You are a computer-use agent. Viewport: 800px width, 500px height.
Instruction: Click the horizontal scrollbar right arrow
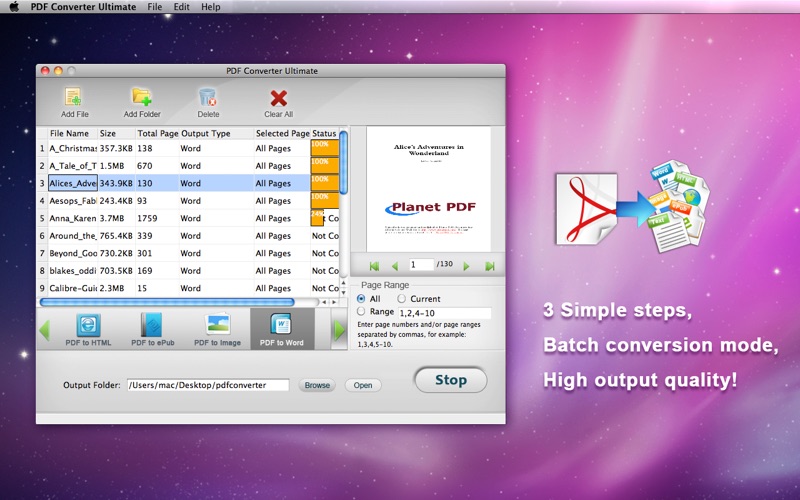pyautogui.click(x=334, y=302)
